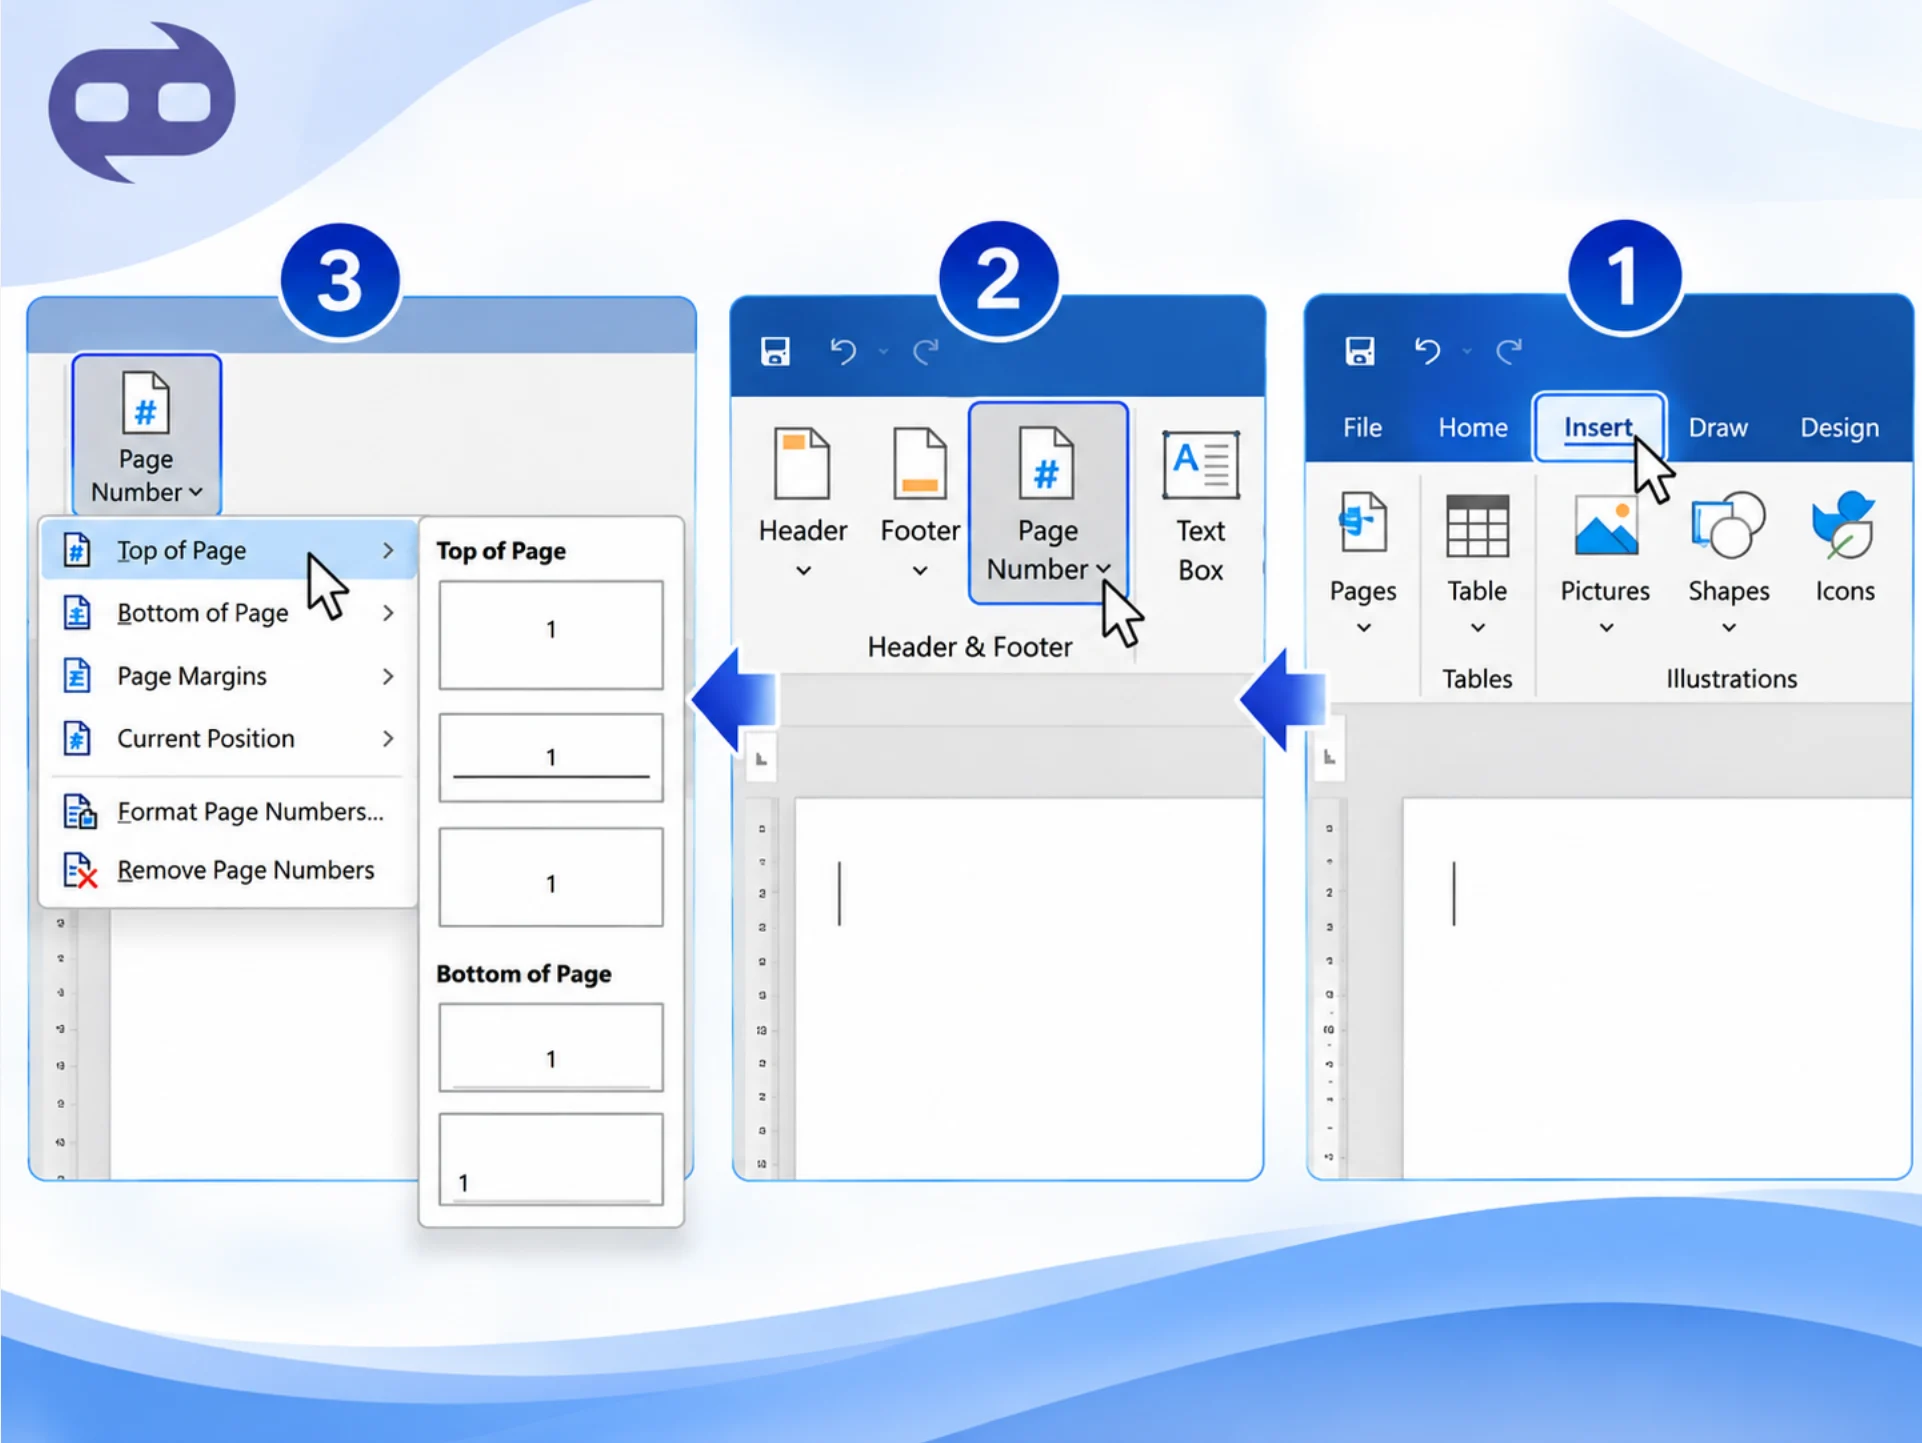Expand the Pictures dropdown chevron
This screenshot has width=1922, height=1443.
[1606, 628]
